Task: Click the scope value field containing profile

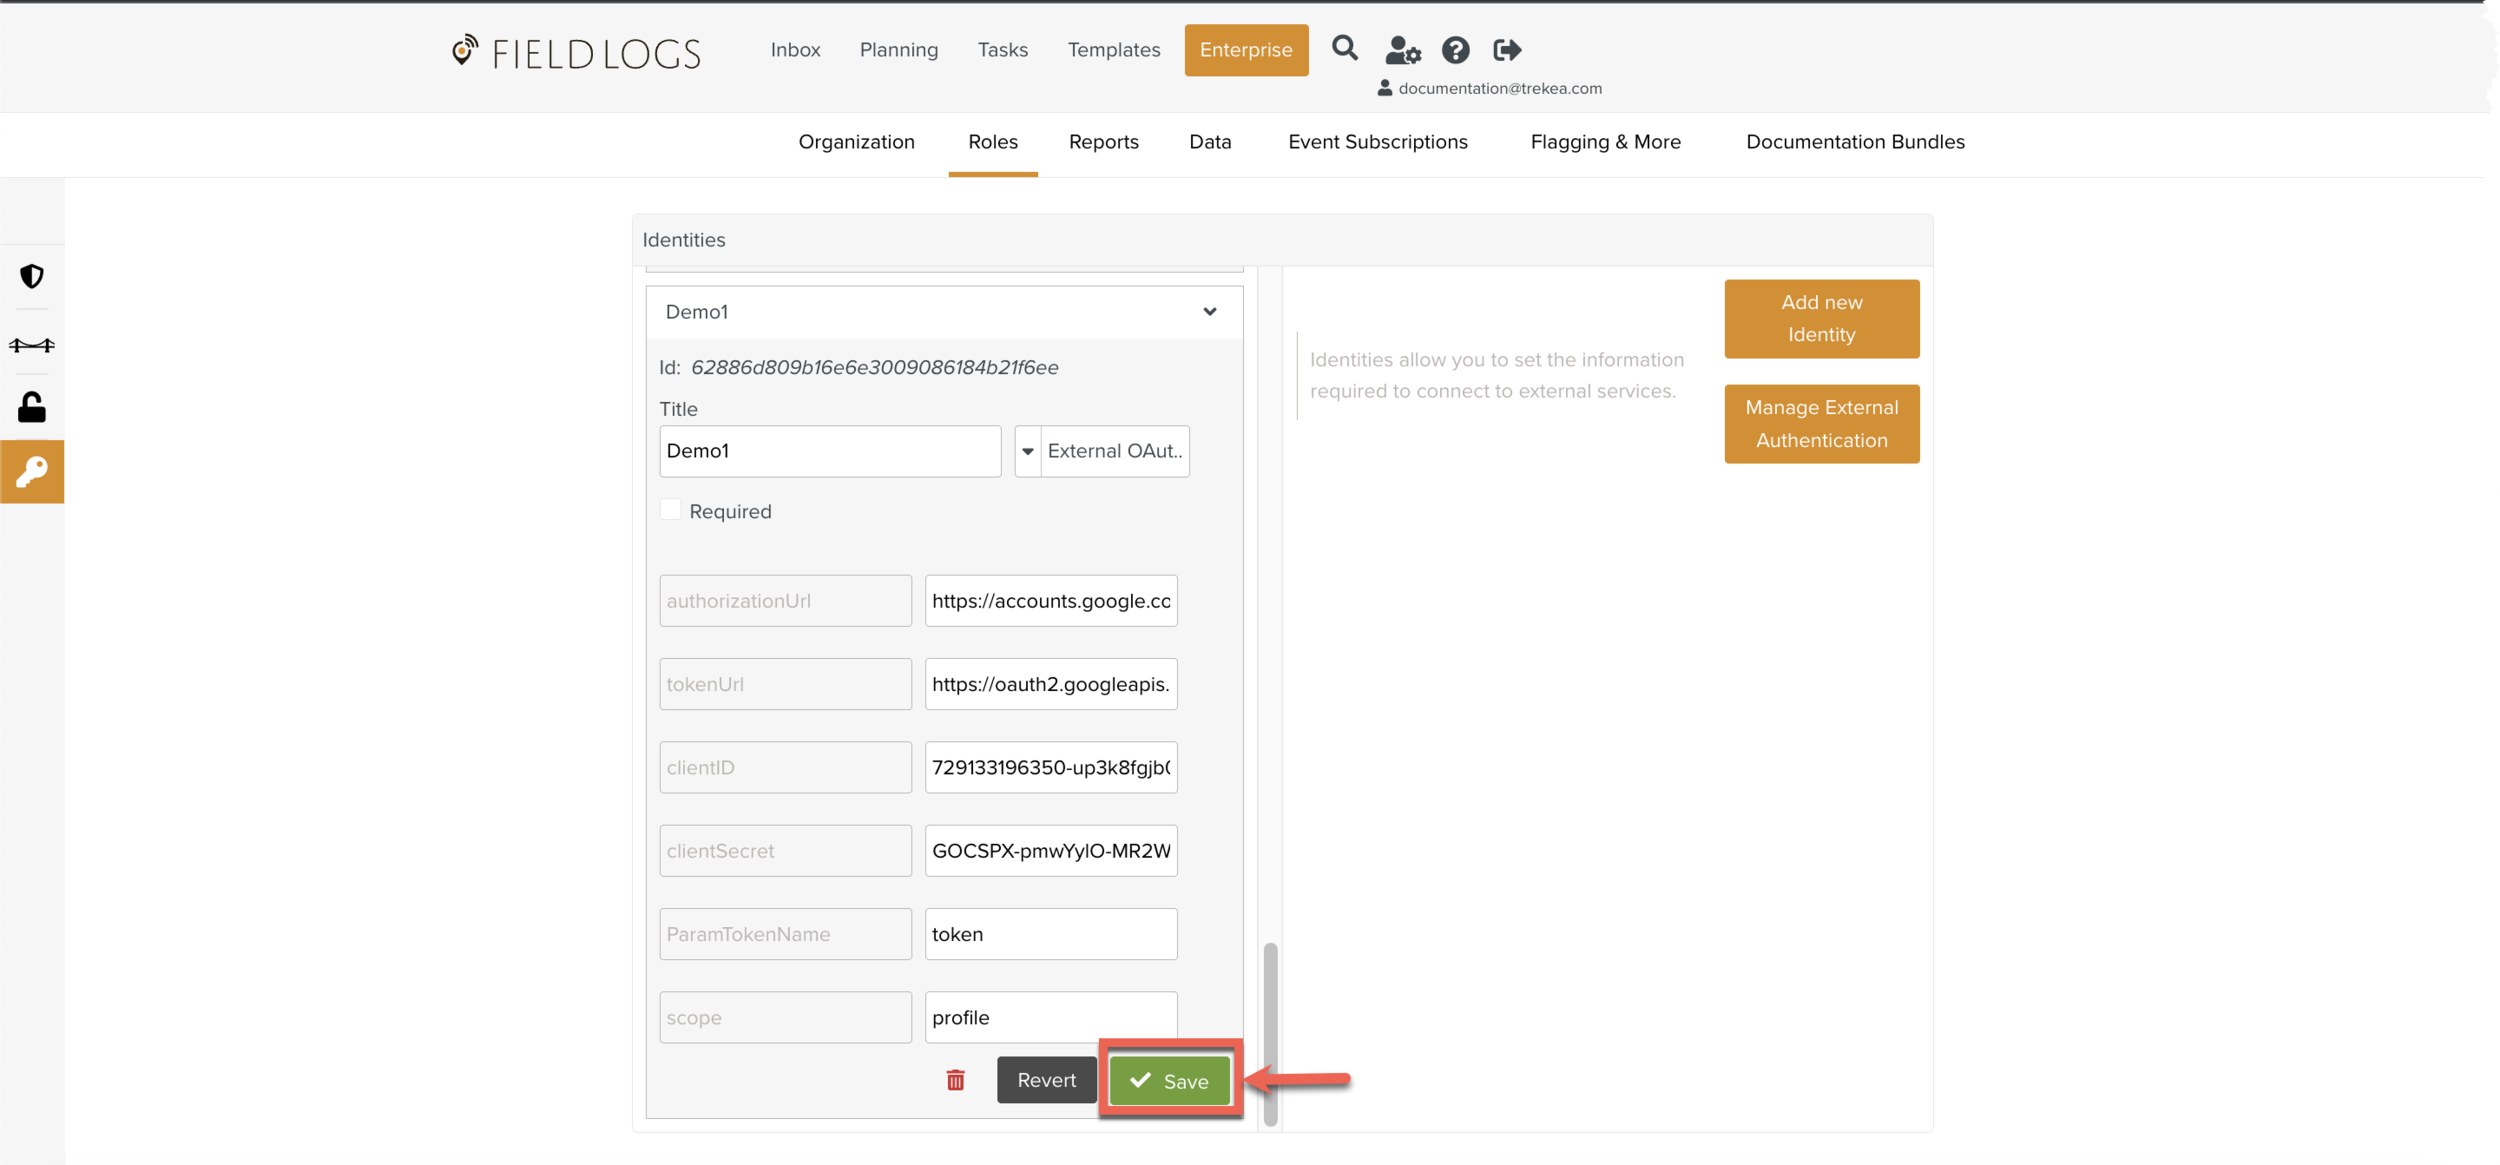Action: tap(1050, 1017)
